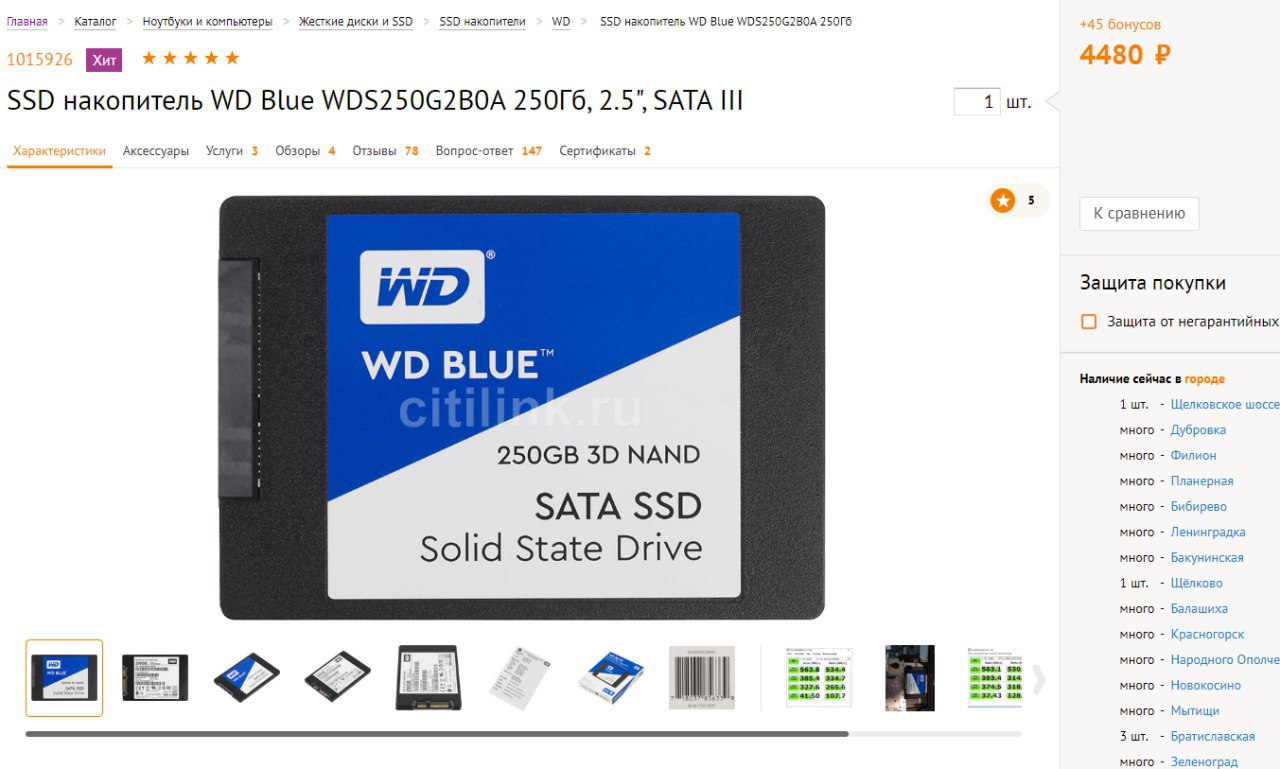Click the городе location link

click(1204, 379)
